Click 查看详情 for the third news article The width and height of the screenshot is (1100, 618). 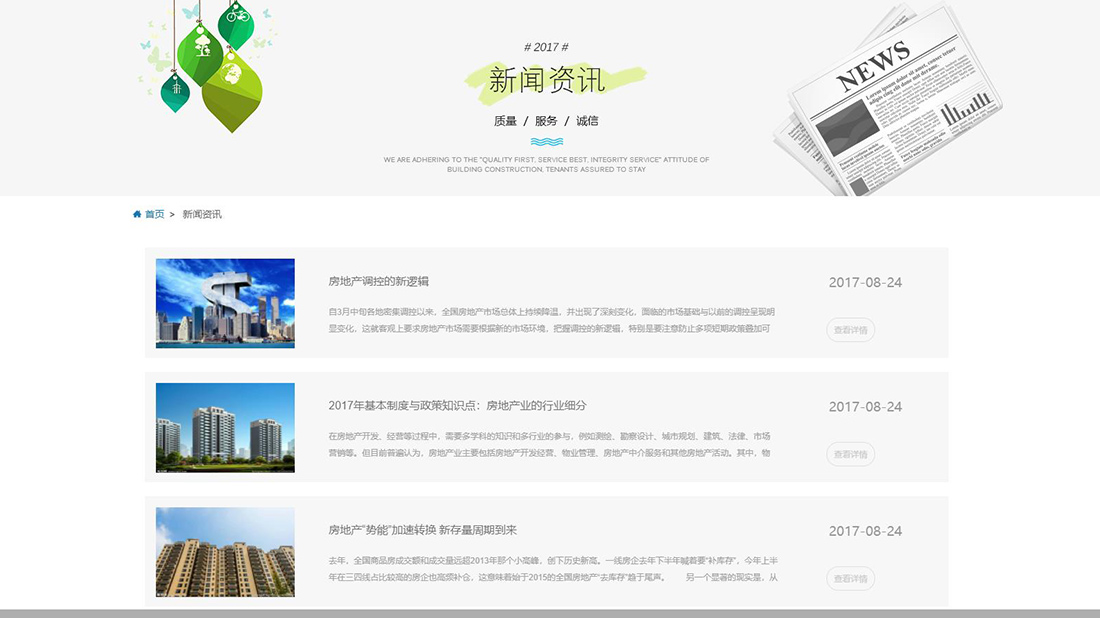click(x=849, y=579)
